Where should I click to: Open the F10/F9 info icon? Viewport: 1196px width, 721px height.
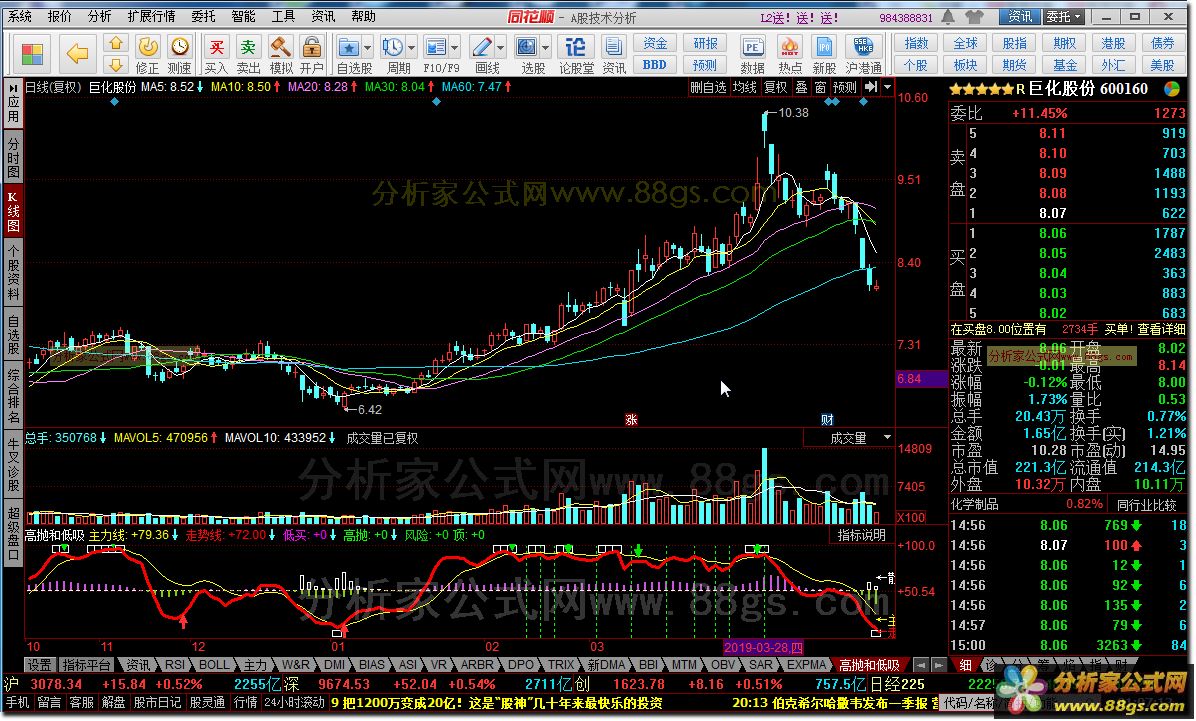(436, 48)
